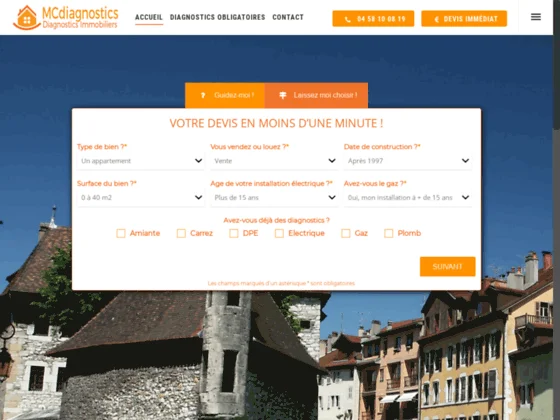
Task: Click the Plomb checkbox label
Action: point(409,233)
